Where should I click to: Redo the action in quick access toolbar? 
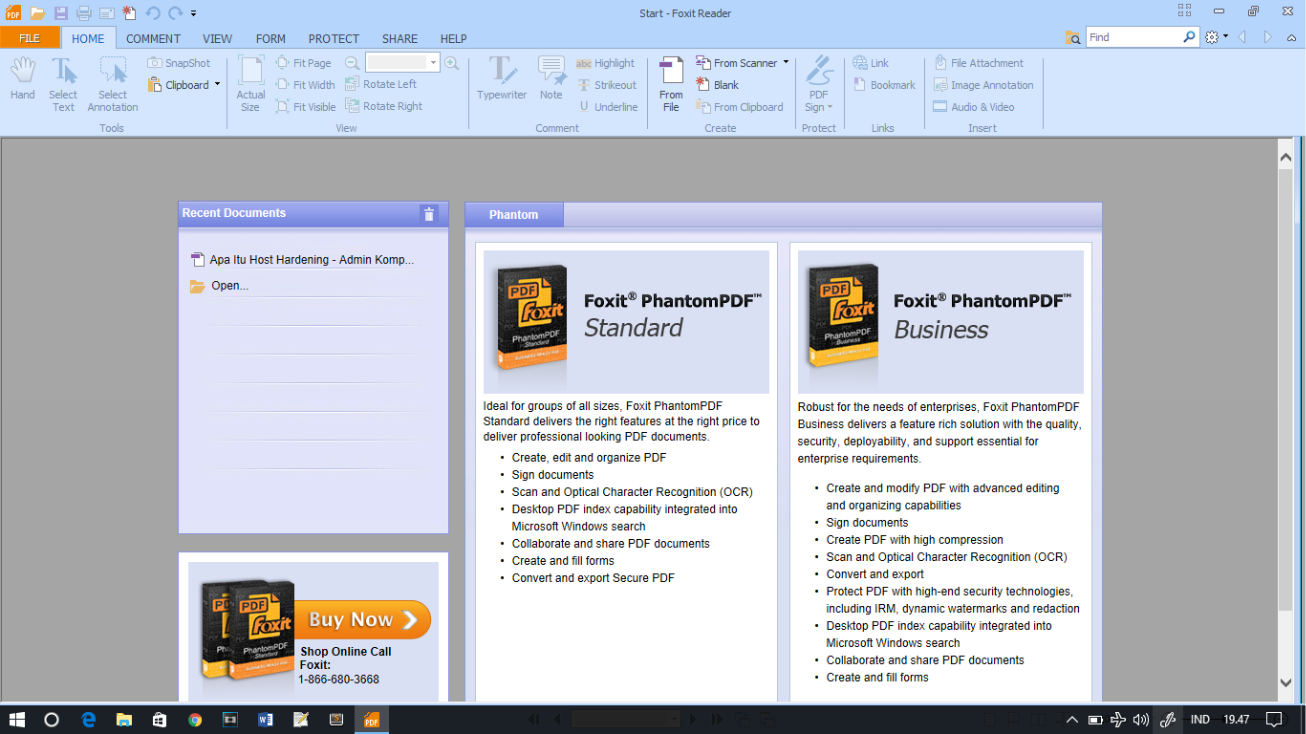[175, 13]
